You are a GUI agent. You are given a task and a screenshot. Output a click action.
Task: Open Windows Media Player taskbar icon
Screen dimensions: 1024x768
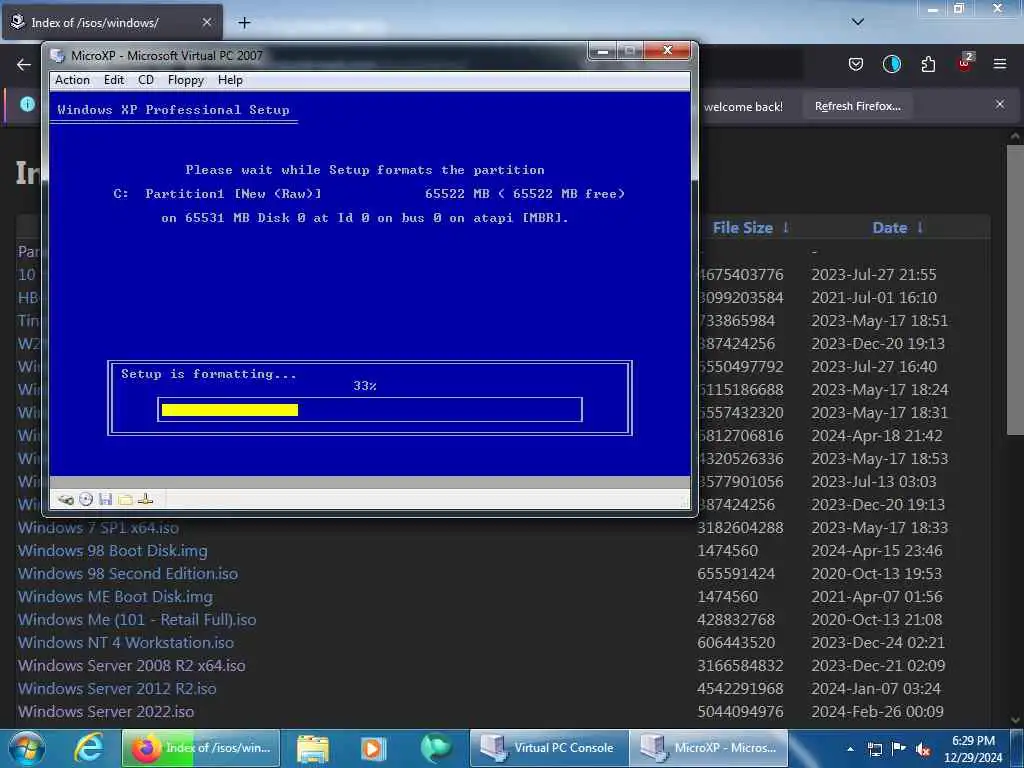coord(374,748)
